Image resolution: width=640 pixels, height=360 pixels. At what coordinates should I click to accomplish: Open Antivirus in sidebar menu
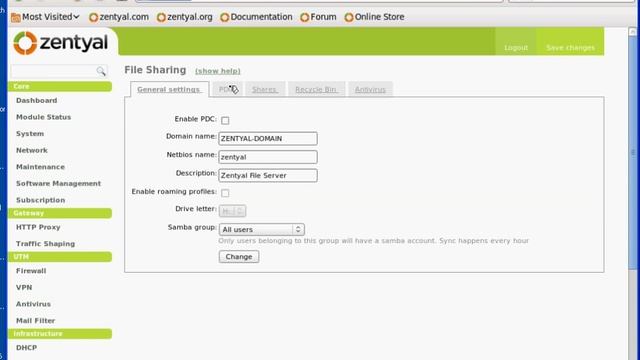33,304
